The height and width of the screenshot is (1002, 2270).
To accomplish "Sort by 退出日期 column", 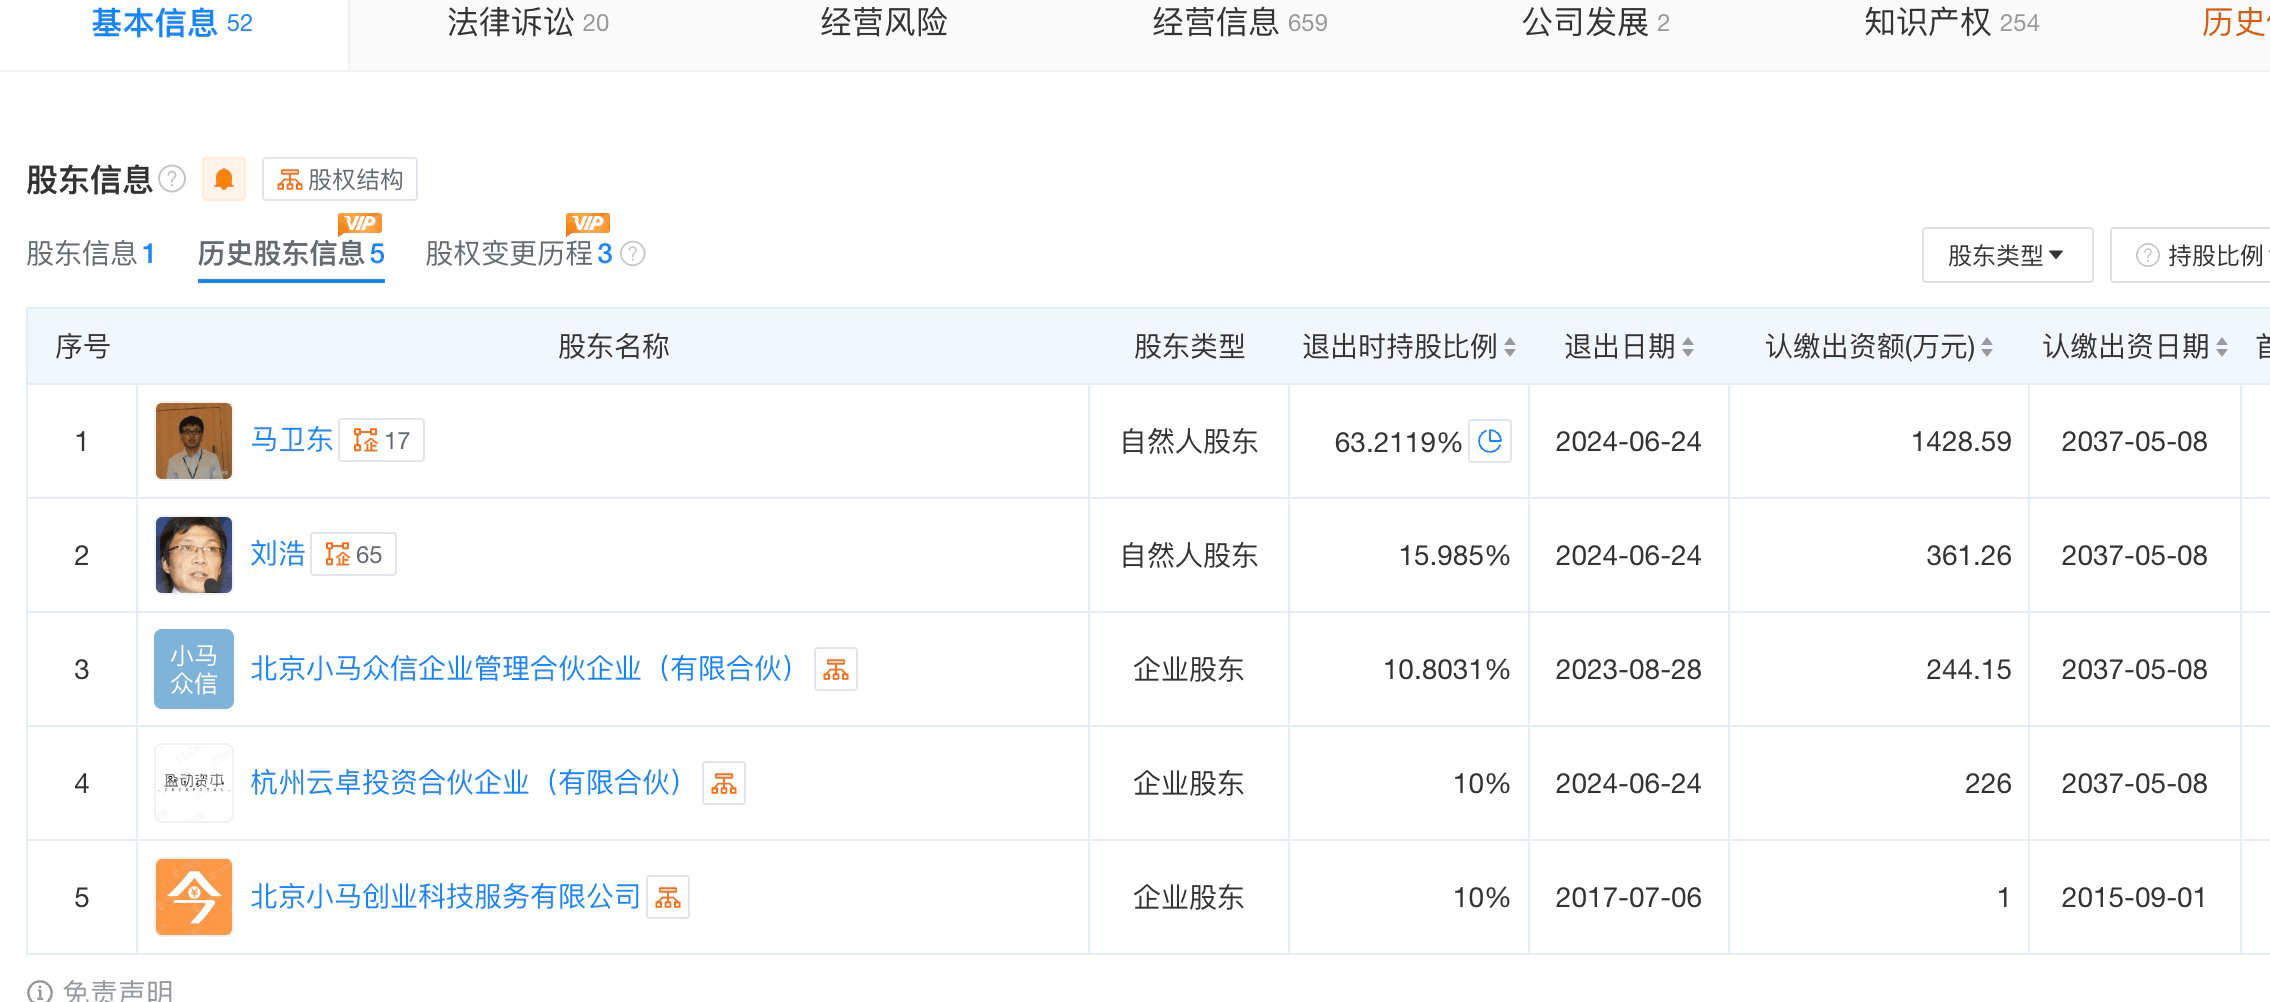I will pos(1688,347).
